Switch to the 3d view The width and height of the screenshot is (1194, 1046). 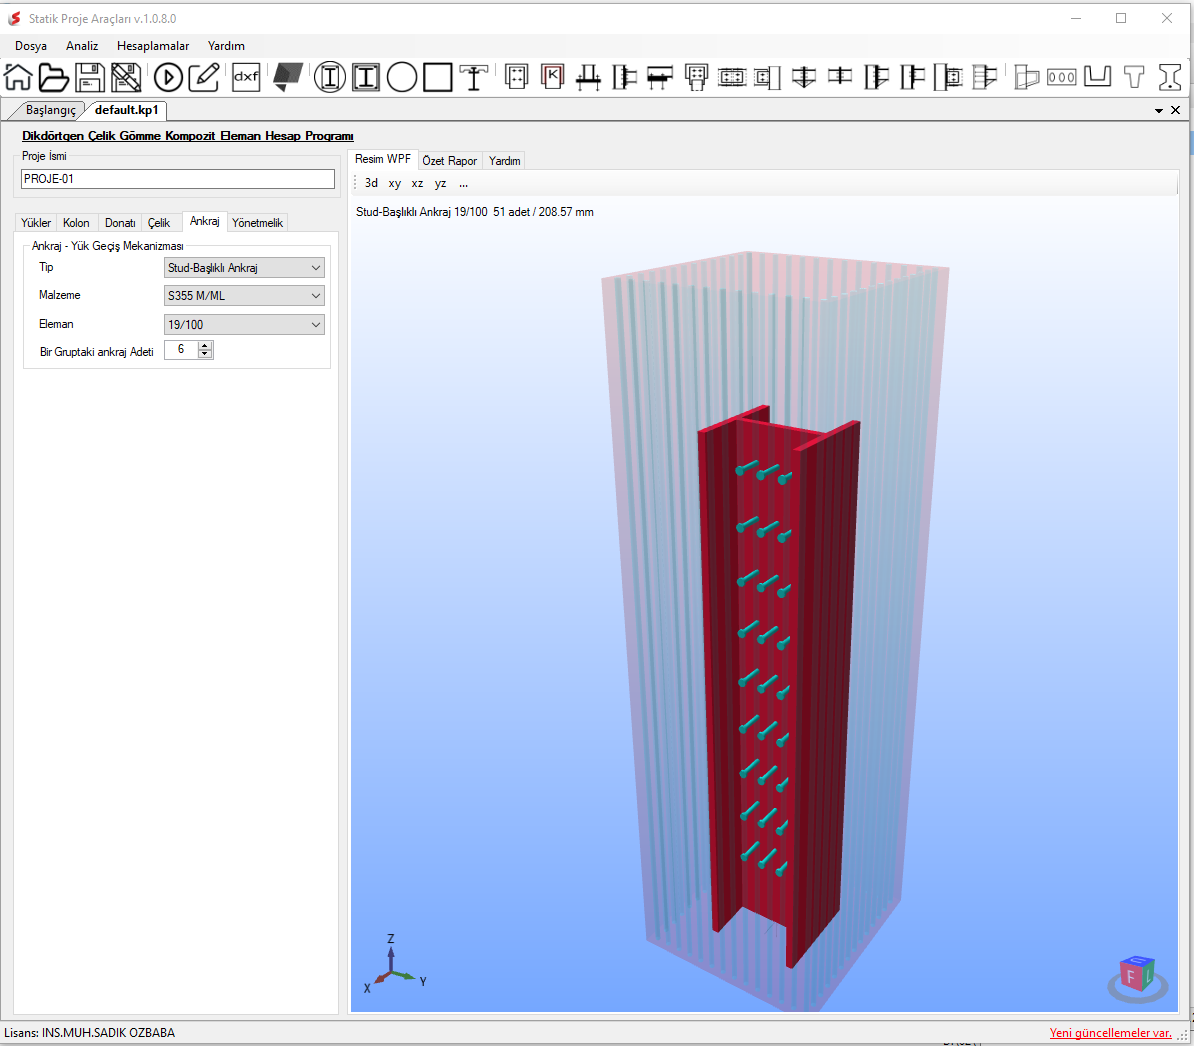(371, 183)
